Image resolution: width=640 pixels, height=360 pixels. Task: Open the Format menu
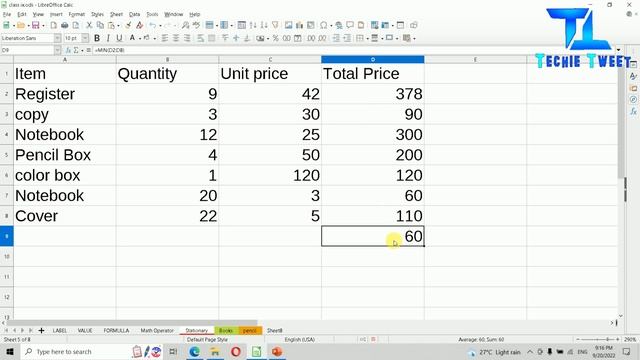pos(76,14)
